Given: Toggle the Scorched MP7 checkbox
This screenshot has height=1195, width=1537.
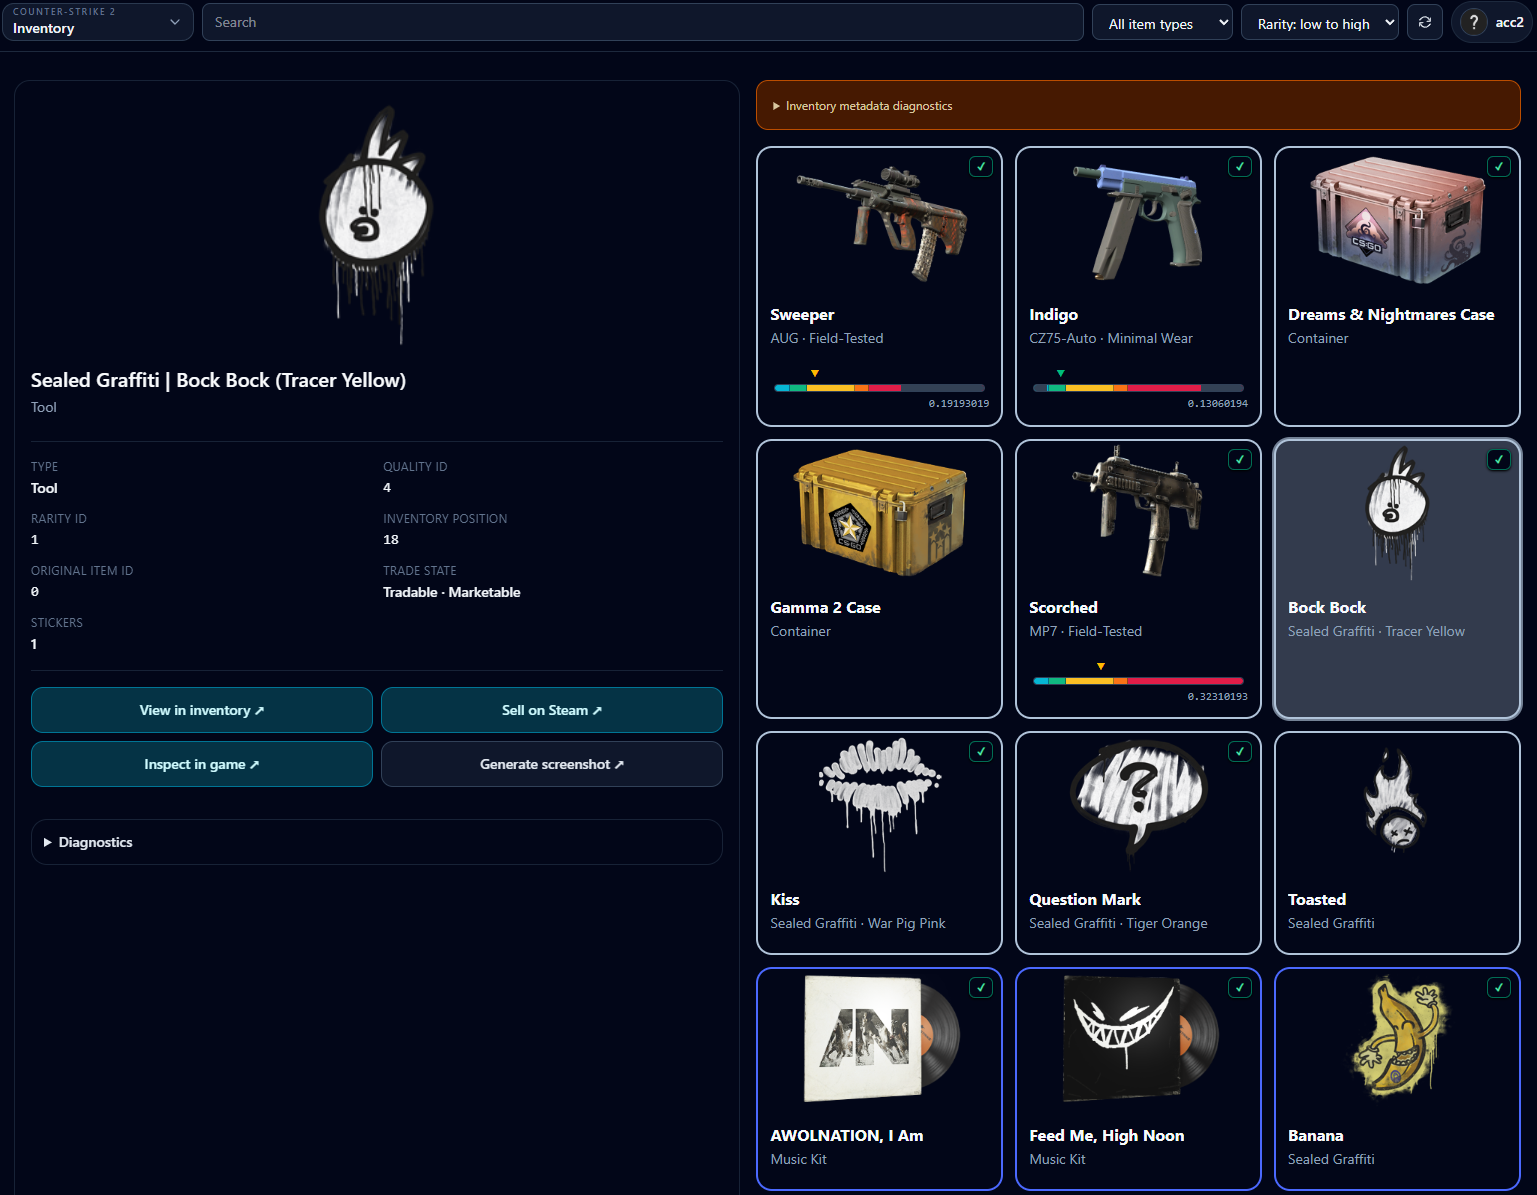Looking at the screenshot, I should [x=1240, y=460].
